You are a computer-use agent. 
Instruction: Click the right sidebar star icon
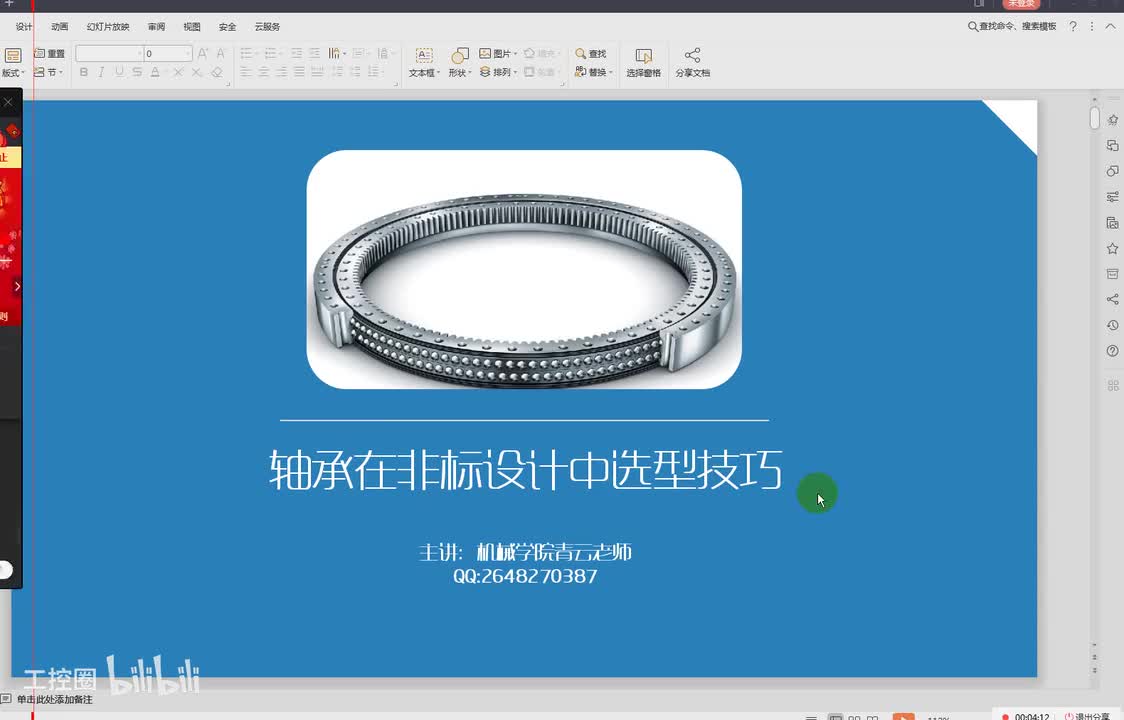coord(1113,248)
